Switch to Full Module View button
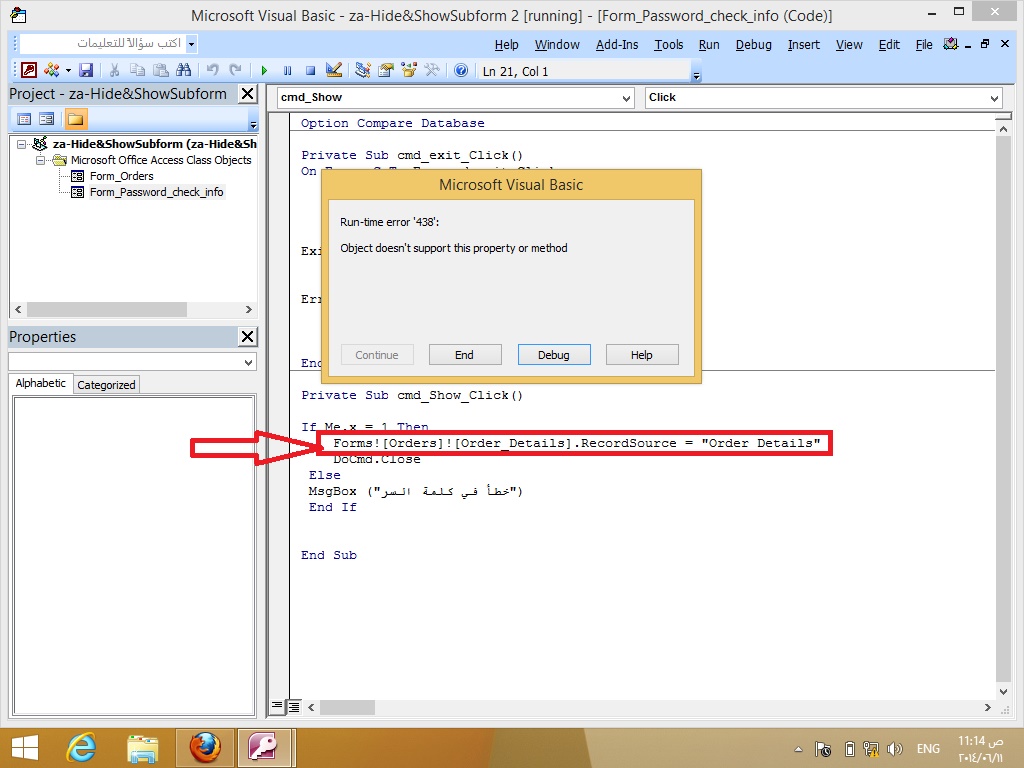This screenshot has width=1024, height=768. pyautogui.click(x=295, y=706)
